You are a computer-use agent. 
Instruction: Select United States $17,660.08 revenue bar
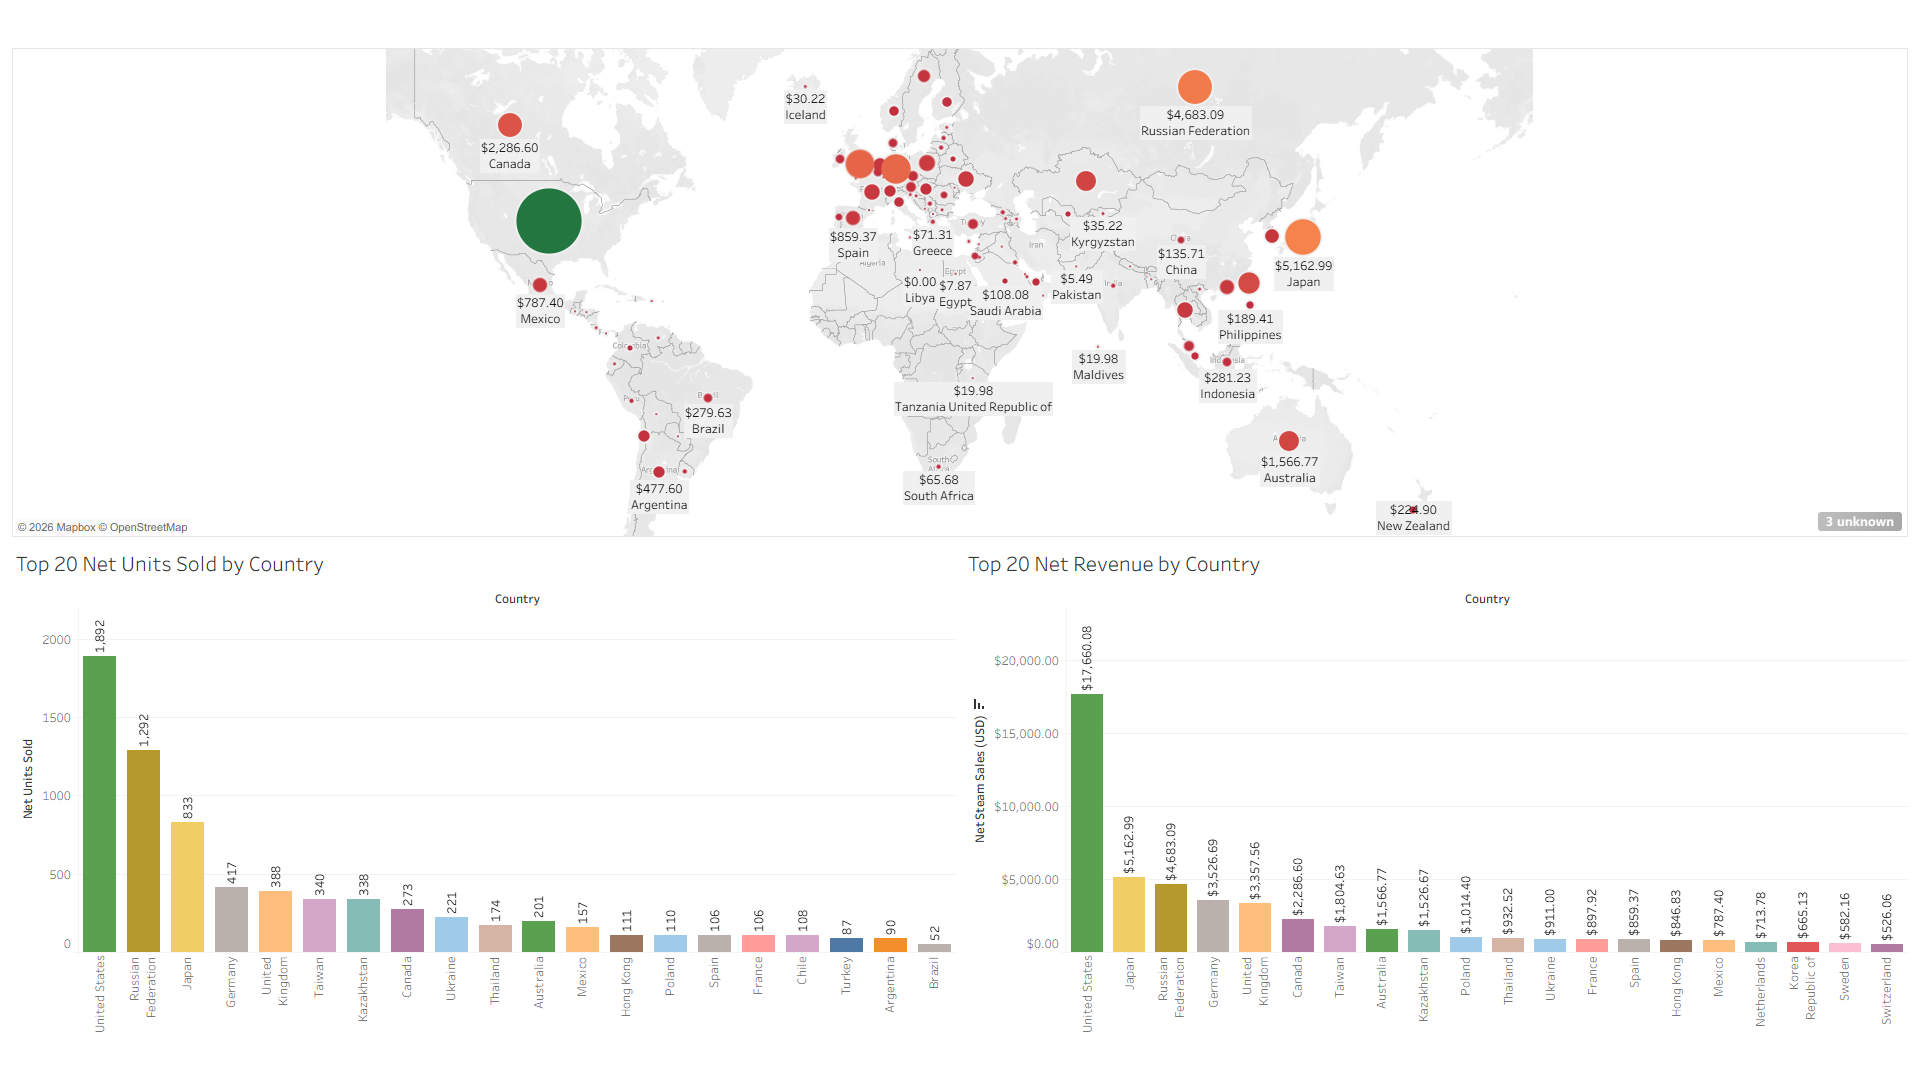click(x=1087, y=822)
